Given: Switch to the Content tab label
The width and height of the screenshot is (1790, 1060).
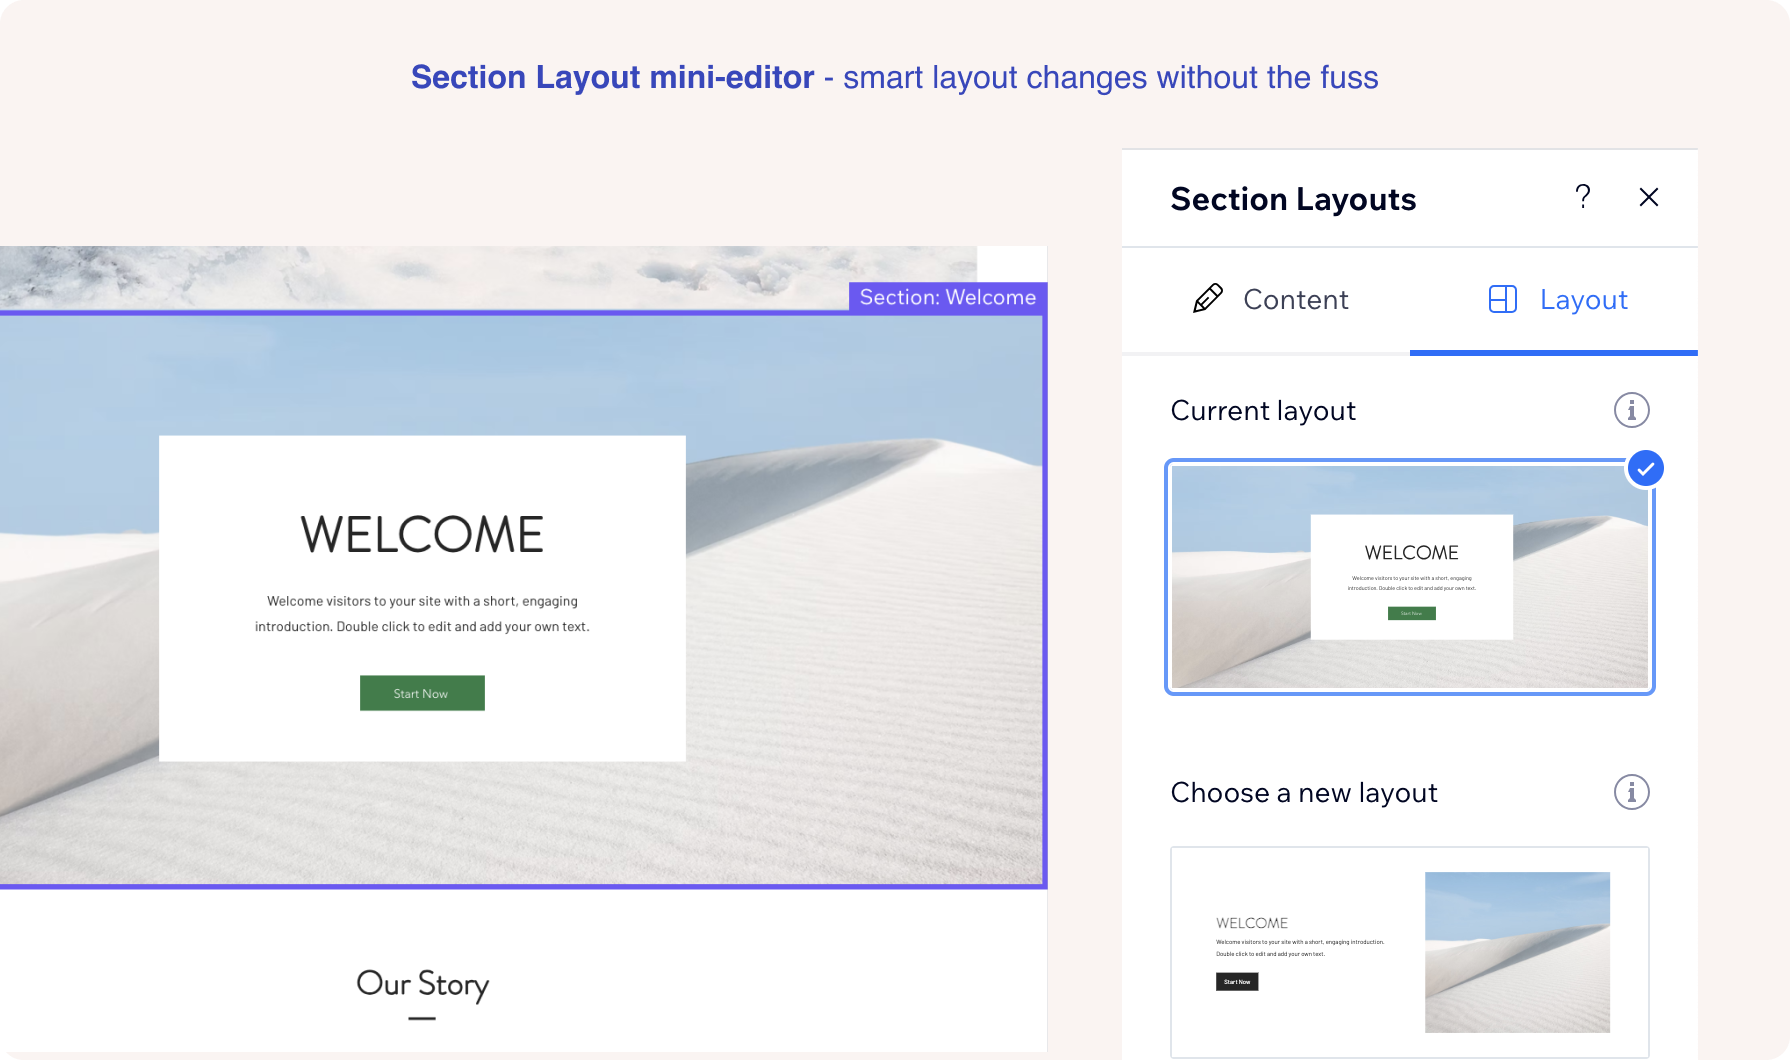Looking at the screenshot, I should pyautogui.click(x=1295, y=299).
